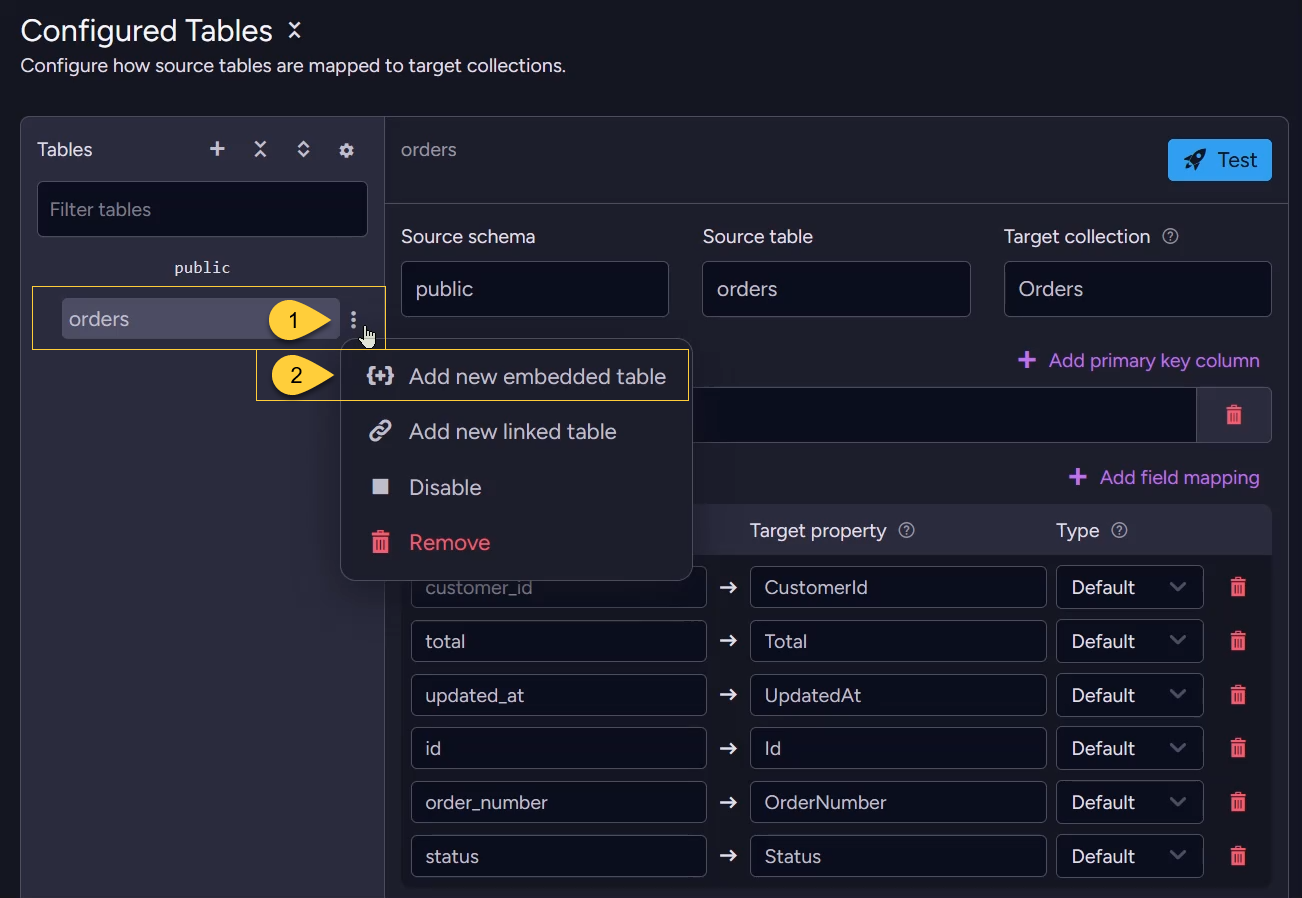
Task: Open Type dropdown for Total row
Action: click(1129, 641)
